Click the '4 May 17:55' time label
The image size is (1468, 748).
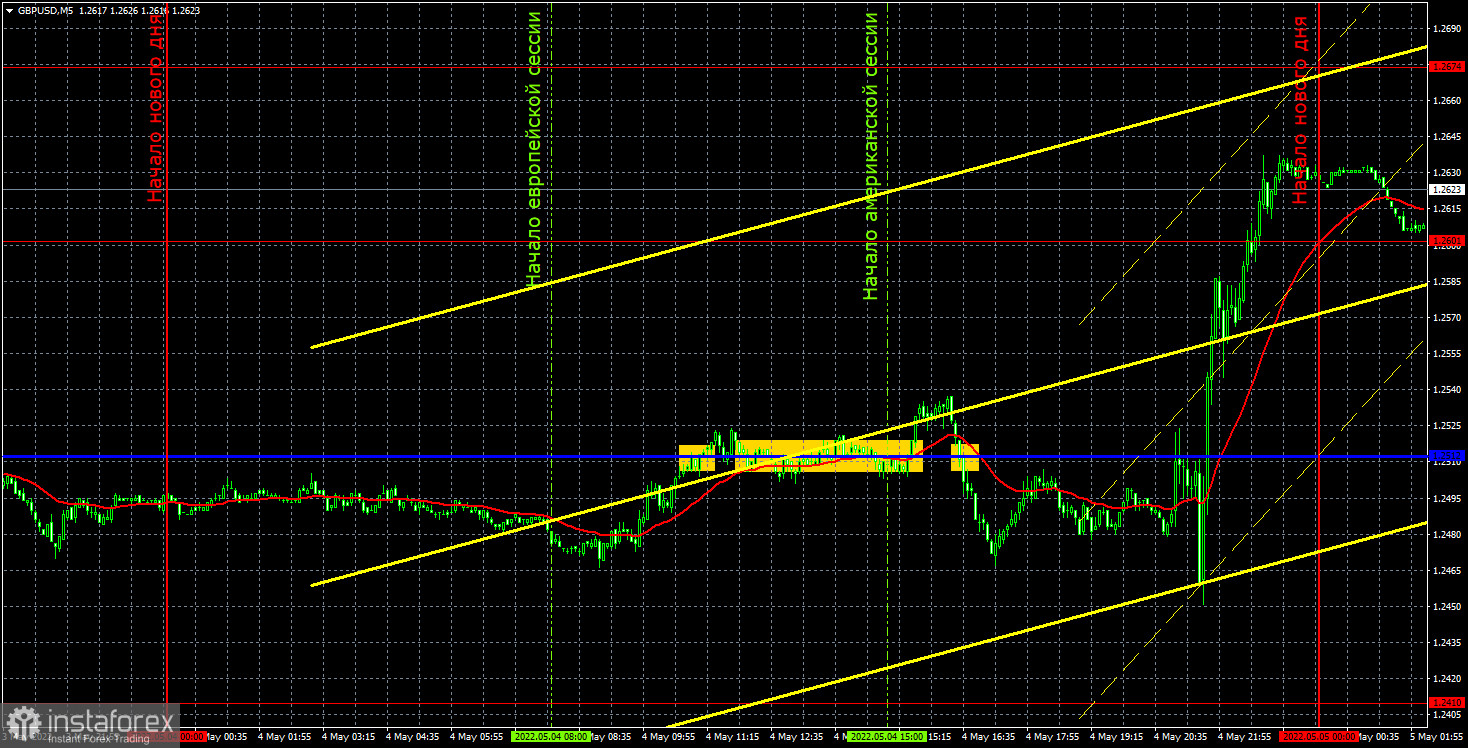[1053, 737]
